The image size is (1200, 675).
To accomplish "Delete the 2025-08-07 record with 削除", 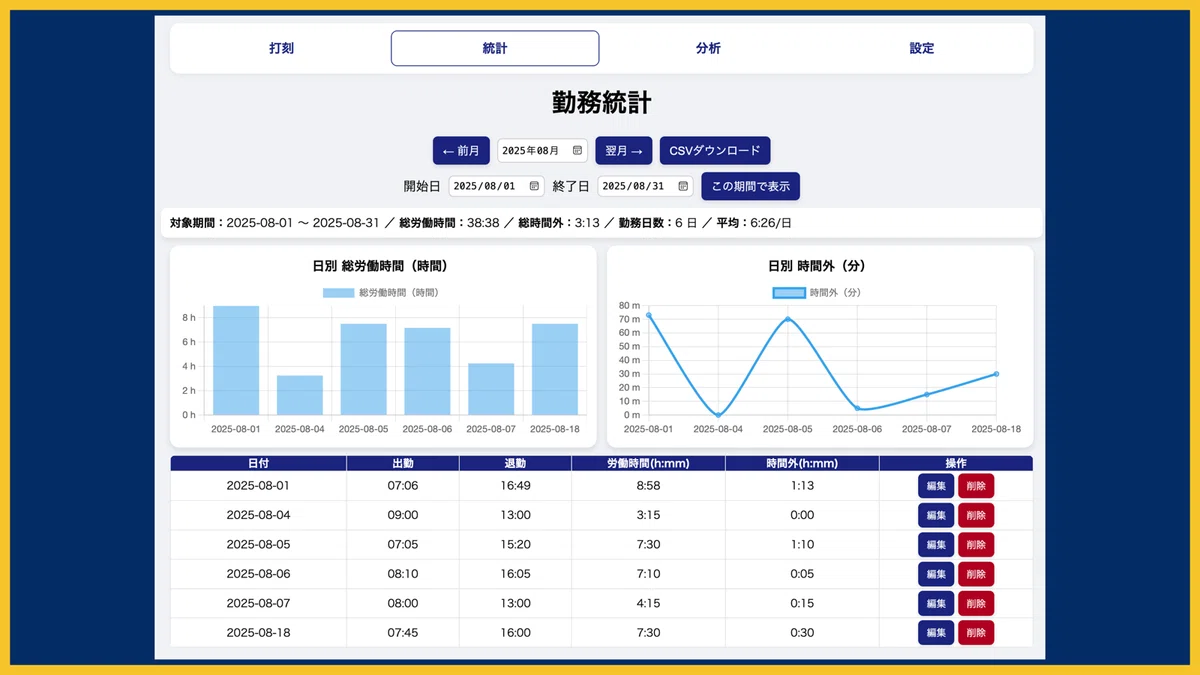I will tap(976, 603).
